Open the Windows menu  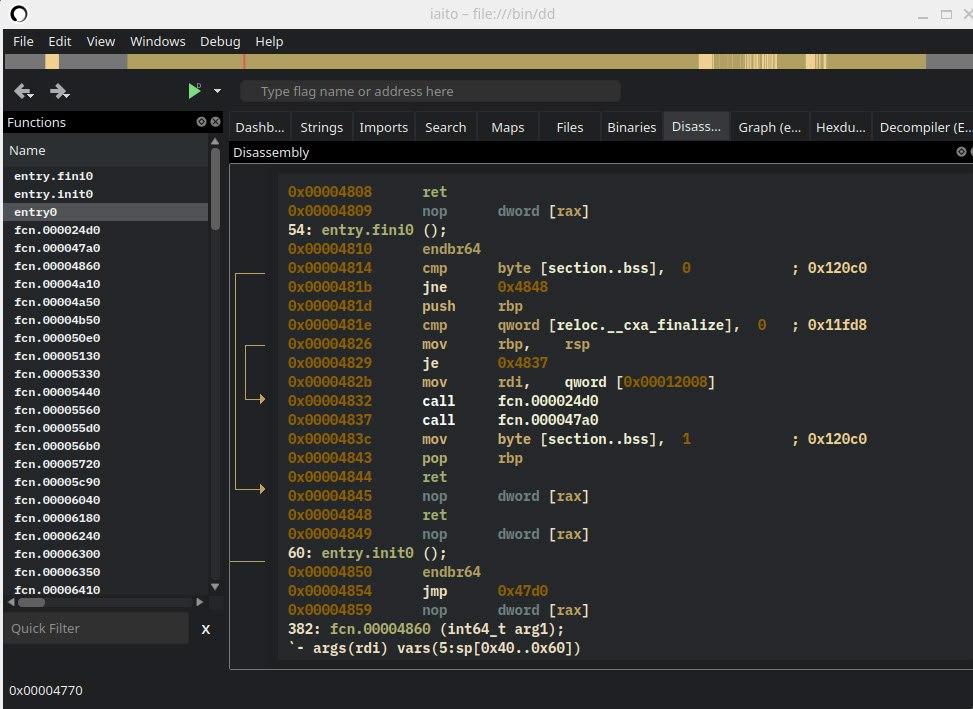click(157, 41)
